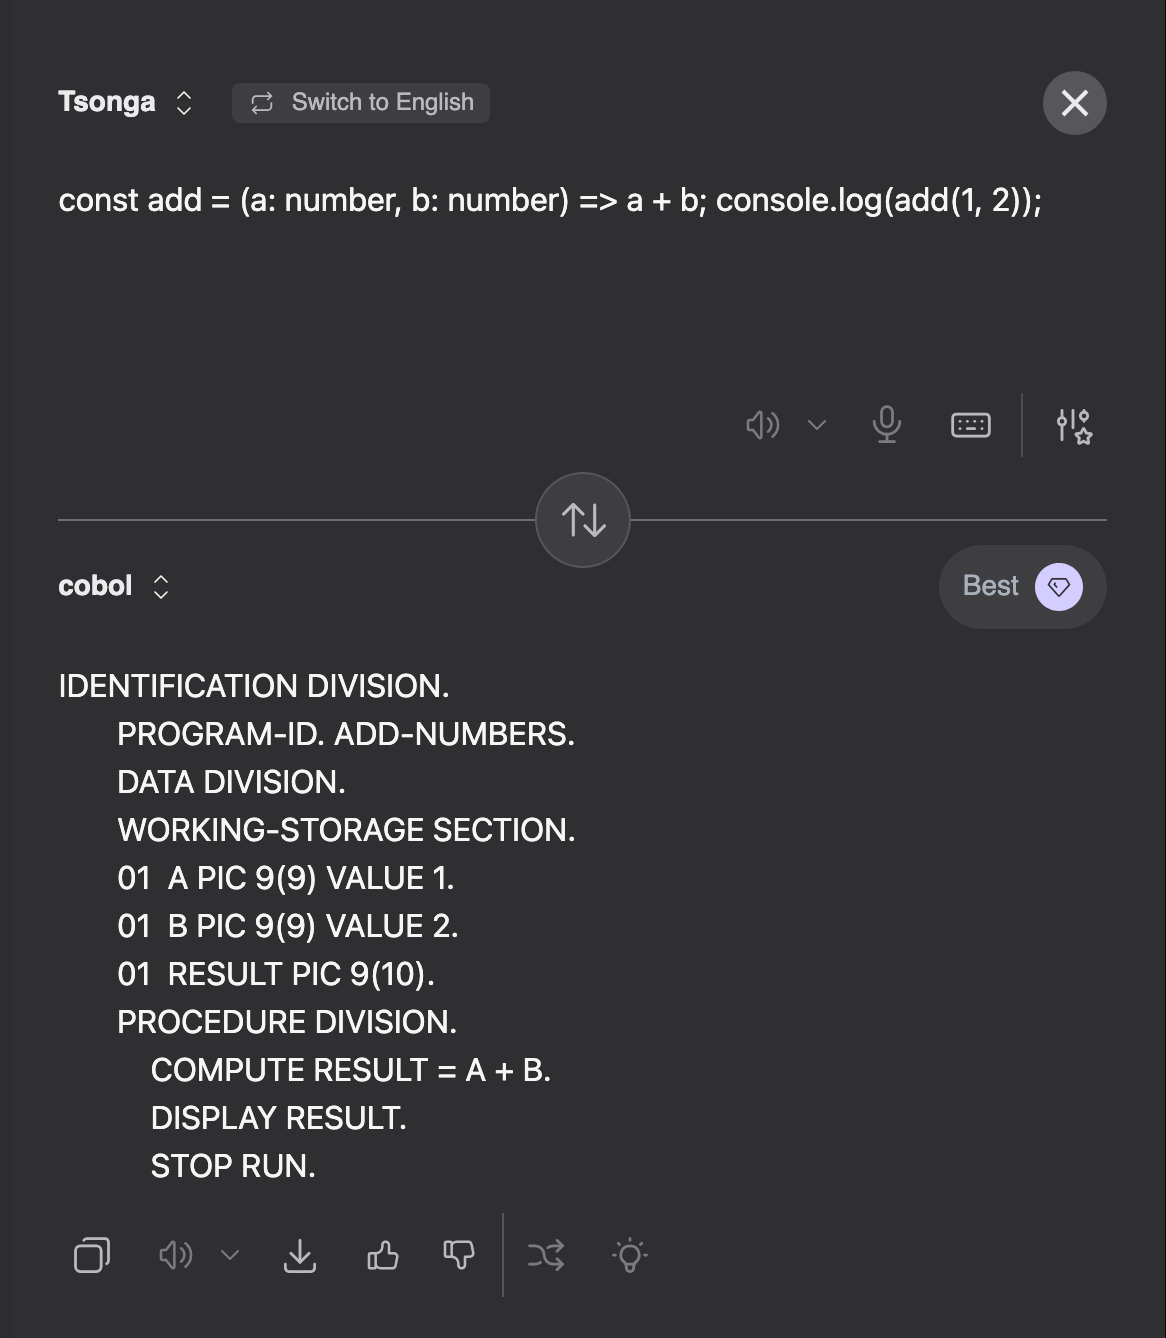Play the cobol output audio
The height and width of the screenshot is (1338, 1166).
176,1255
